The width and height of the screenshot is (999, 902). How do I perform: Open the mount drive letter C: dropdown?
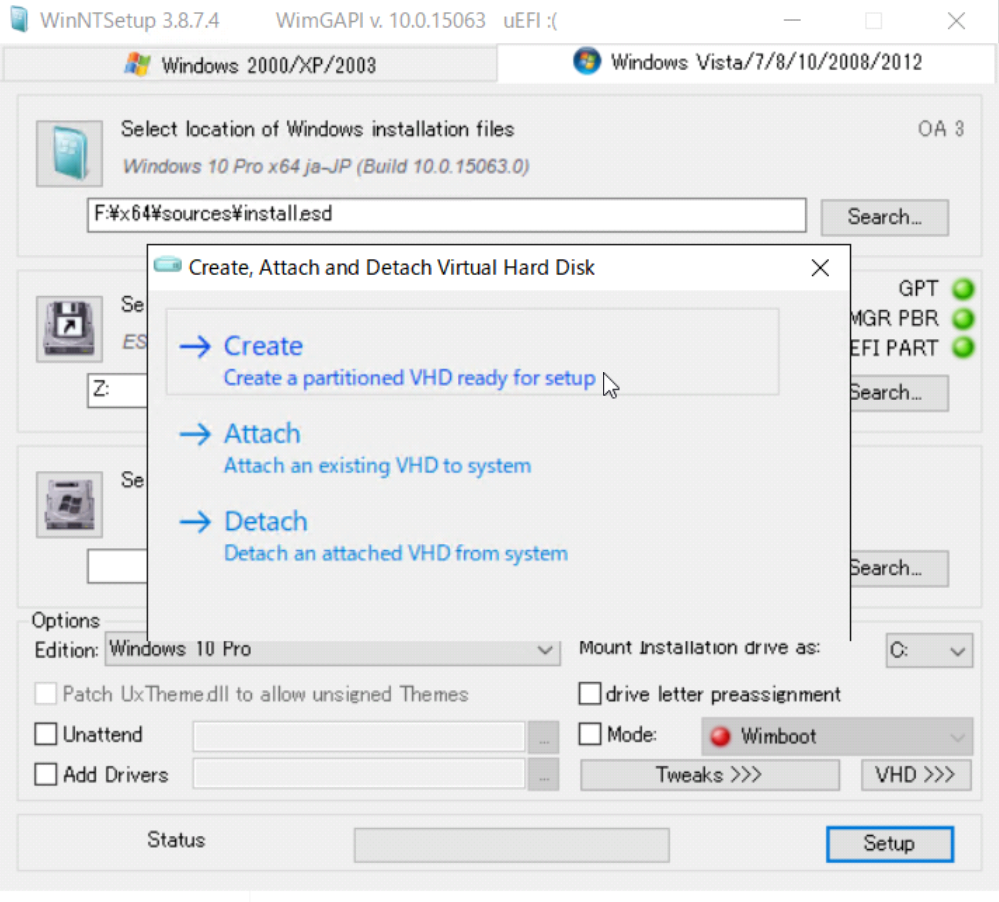[x=929, y=650]
